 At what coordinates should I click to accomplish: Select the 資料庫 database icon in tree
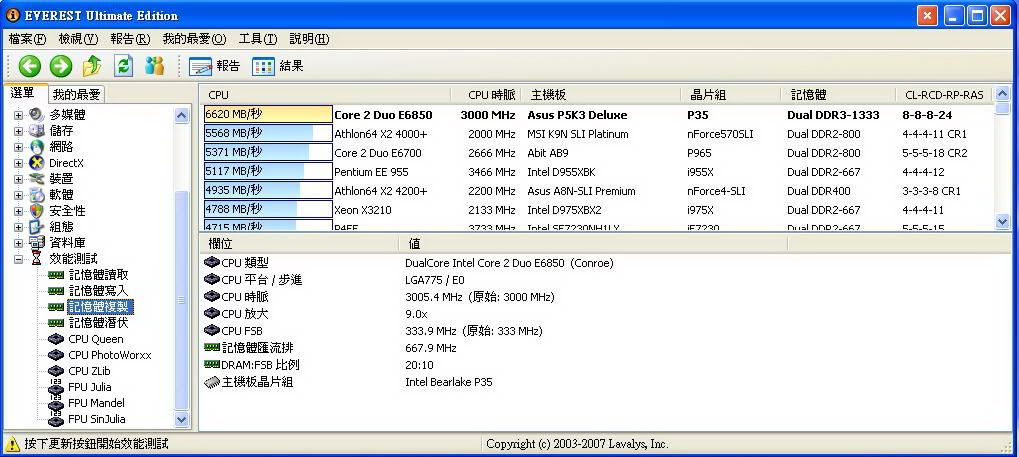point(37,242)
